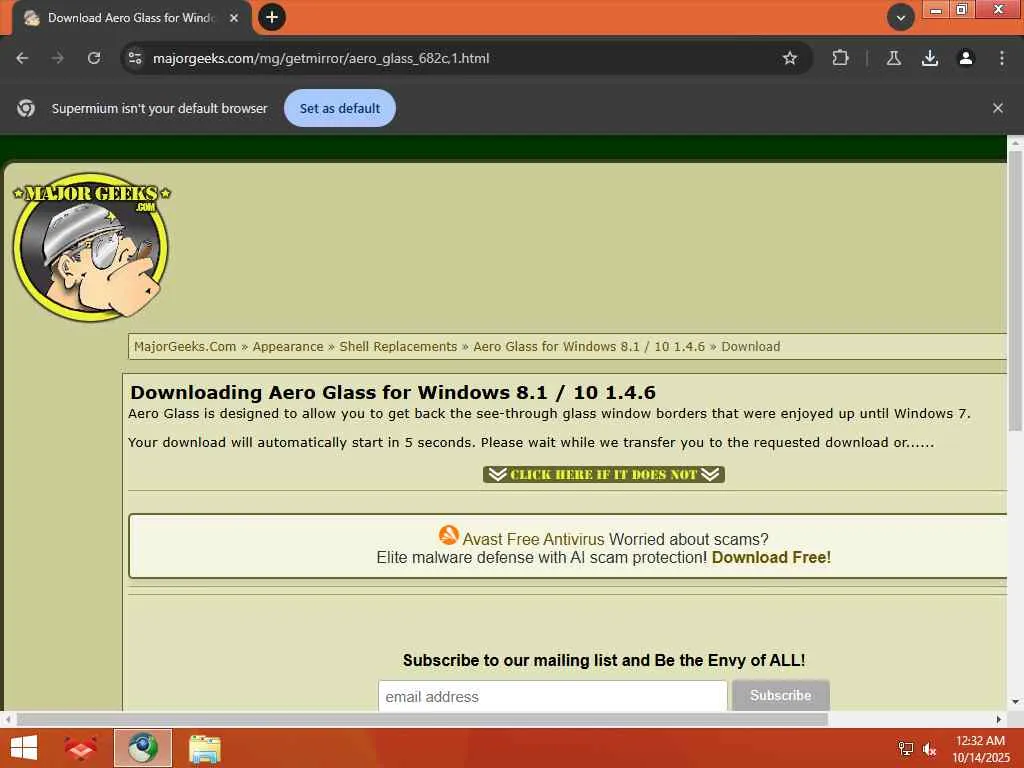Open the profile account icon
The width and height of the screenshot is (1024, 768).
965,58
